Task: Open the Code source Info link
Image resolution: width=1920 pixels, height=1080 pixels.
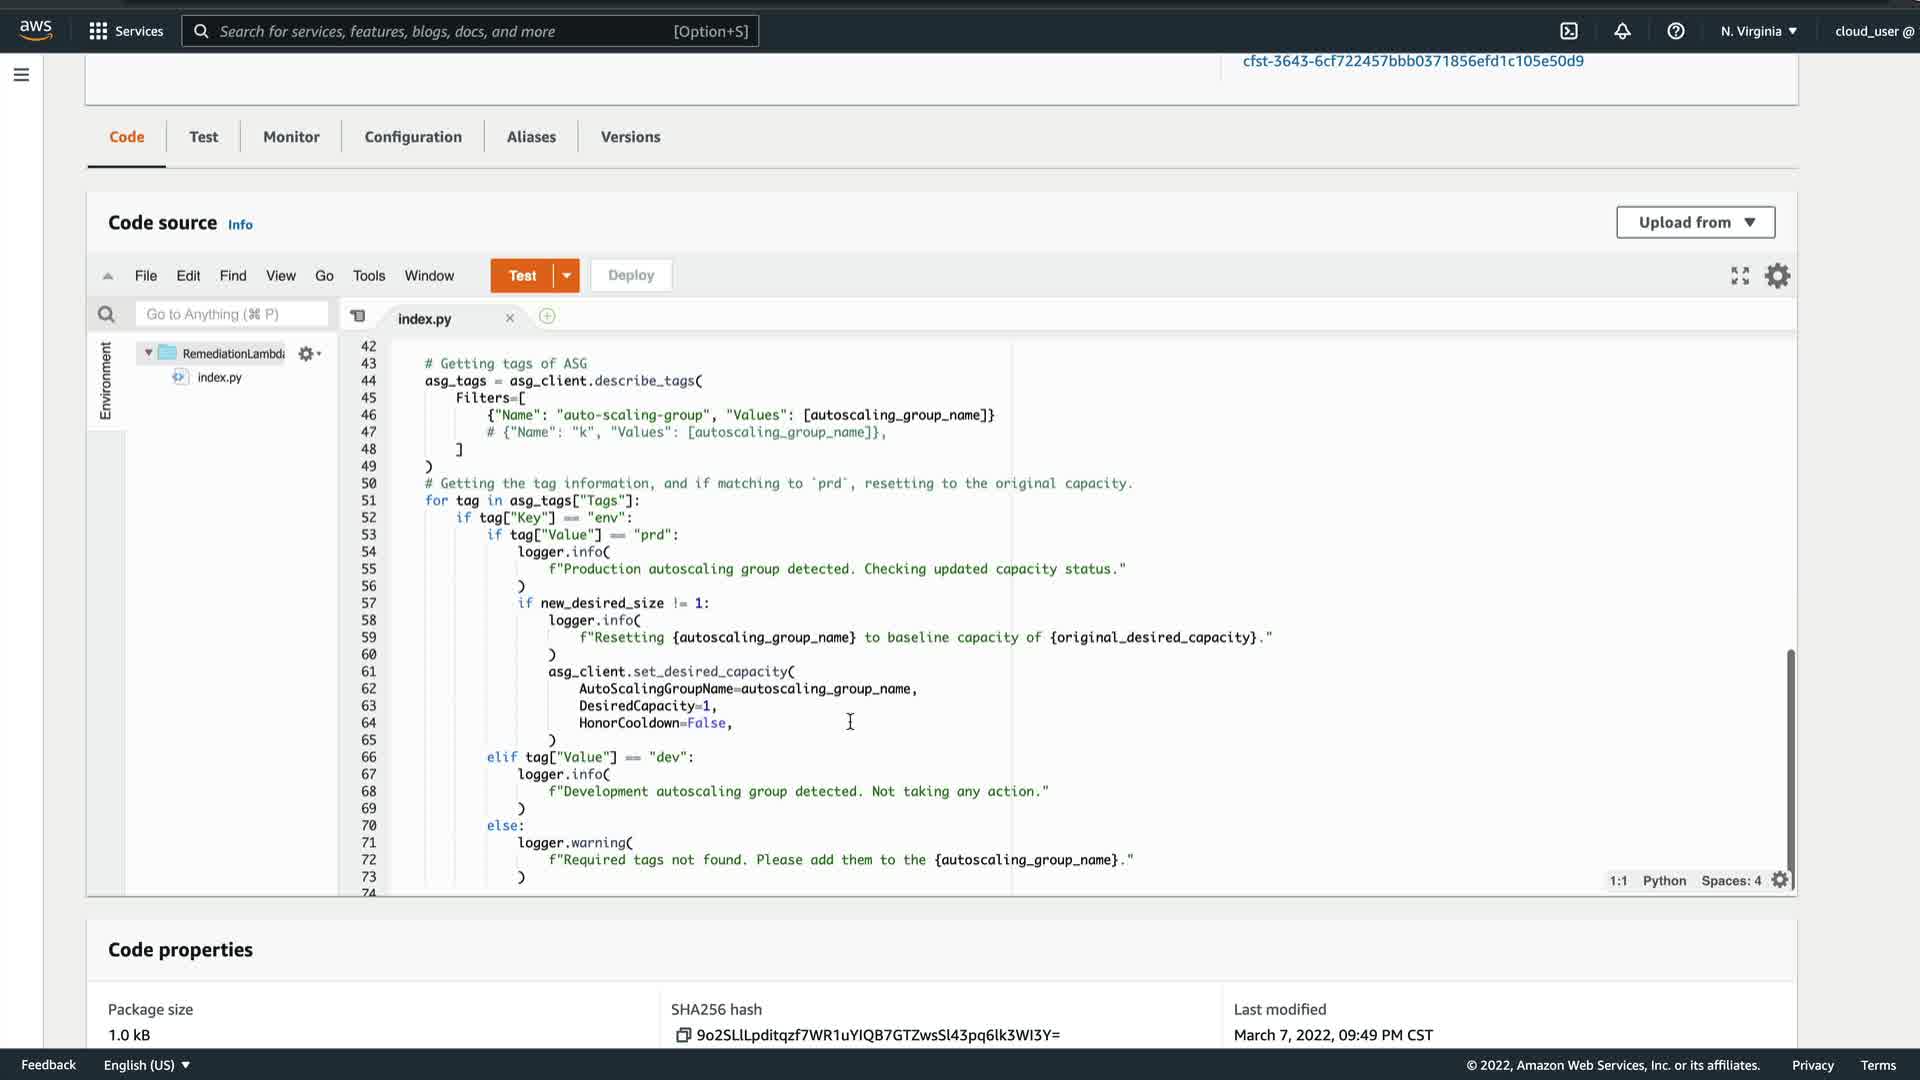Action: [x=240, y=225]
